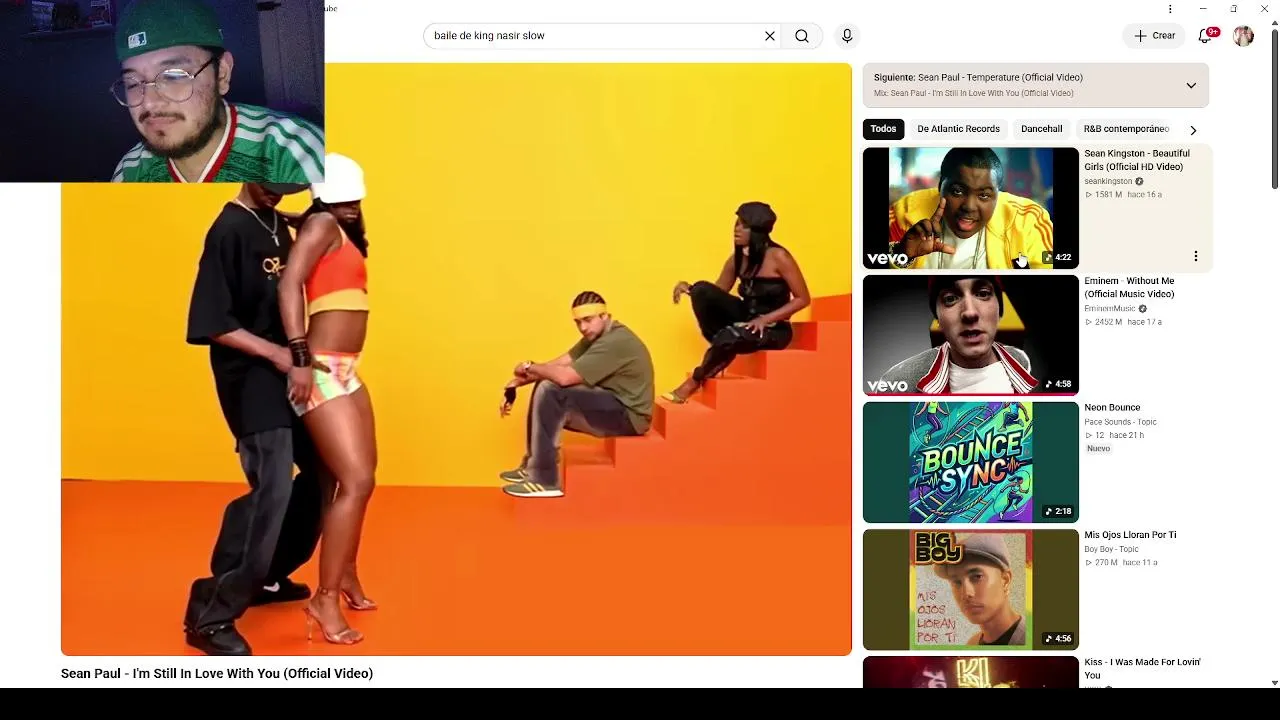
Task: Open the browser three-dot menu
Action: point(1170,9)
